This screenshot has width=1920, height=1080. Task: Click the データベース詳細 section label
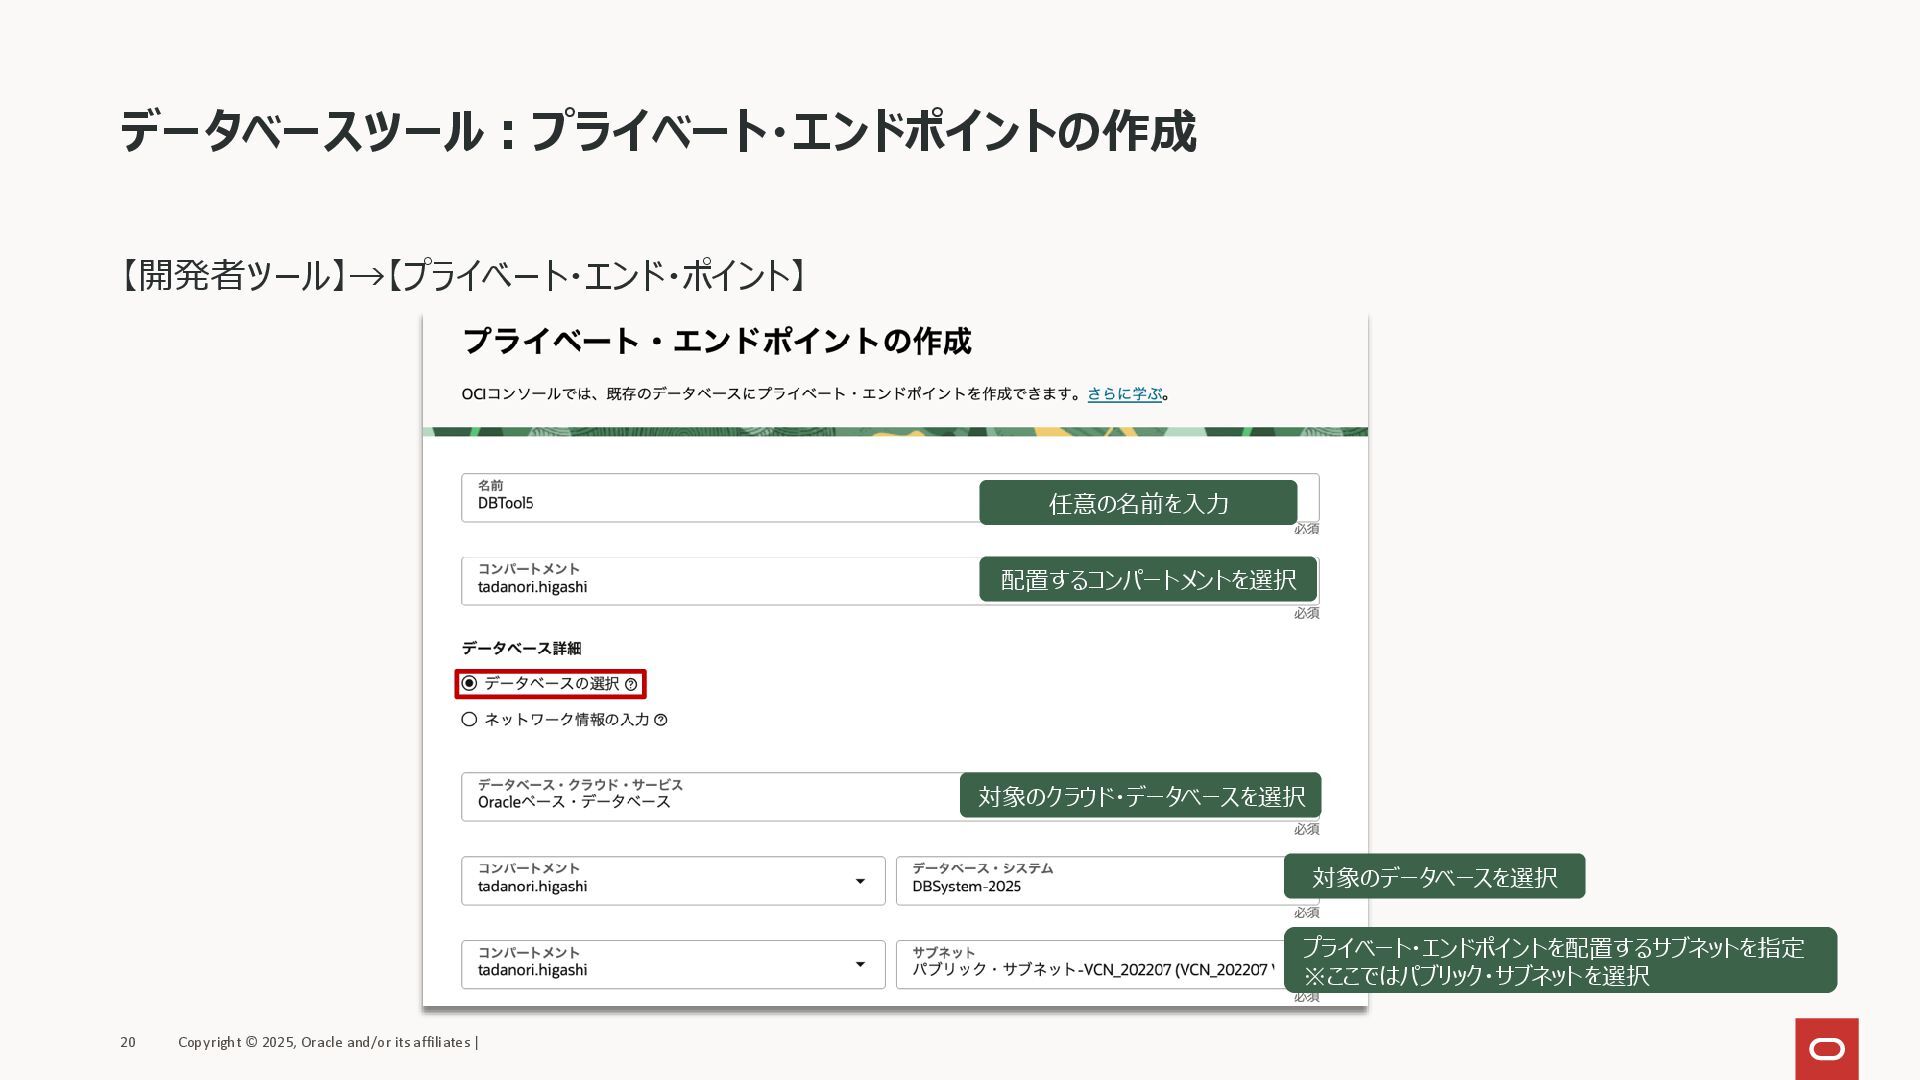[x=521, y=649]
